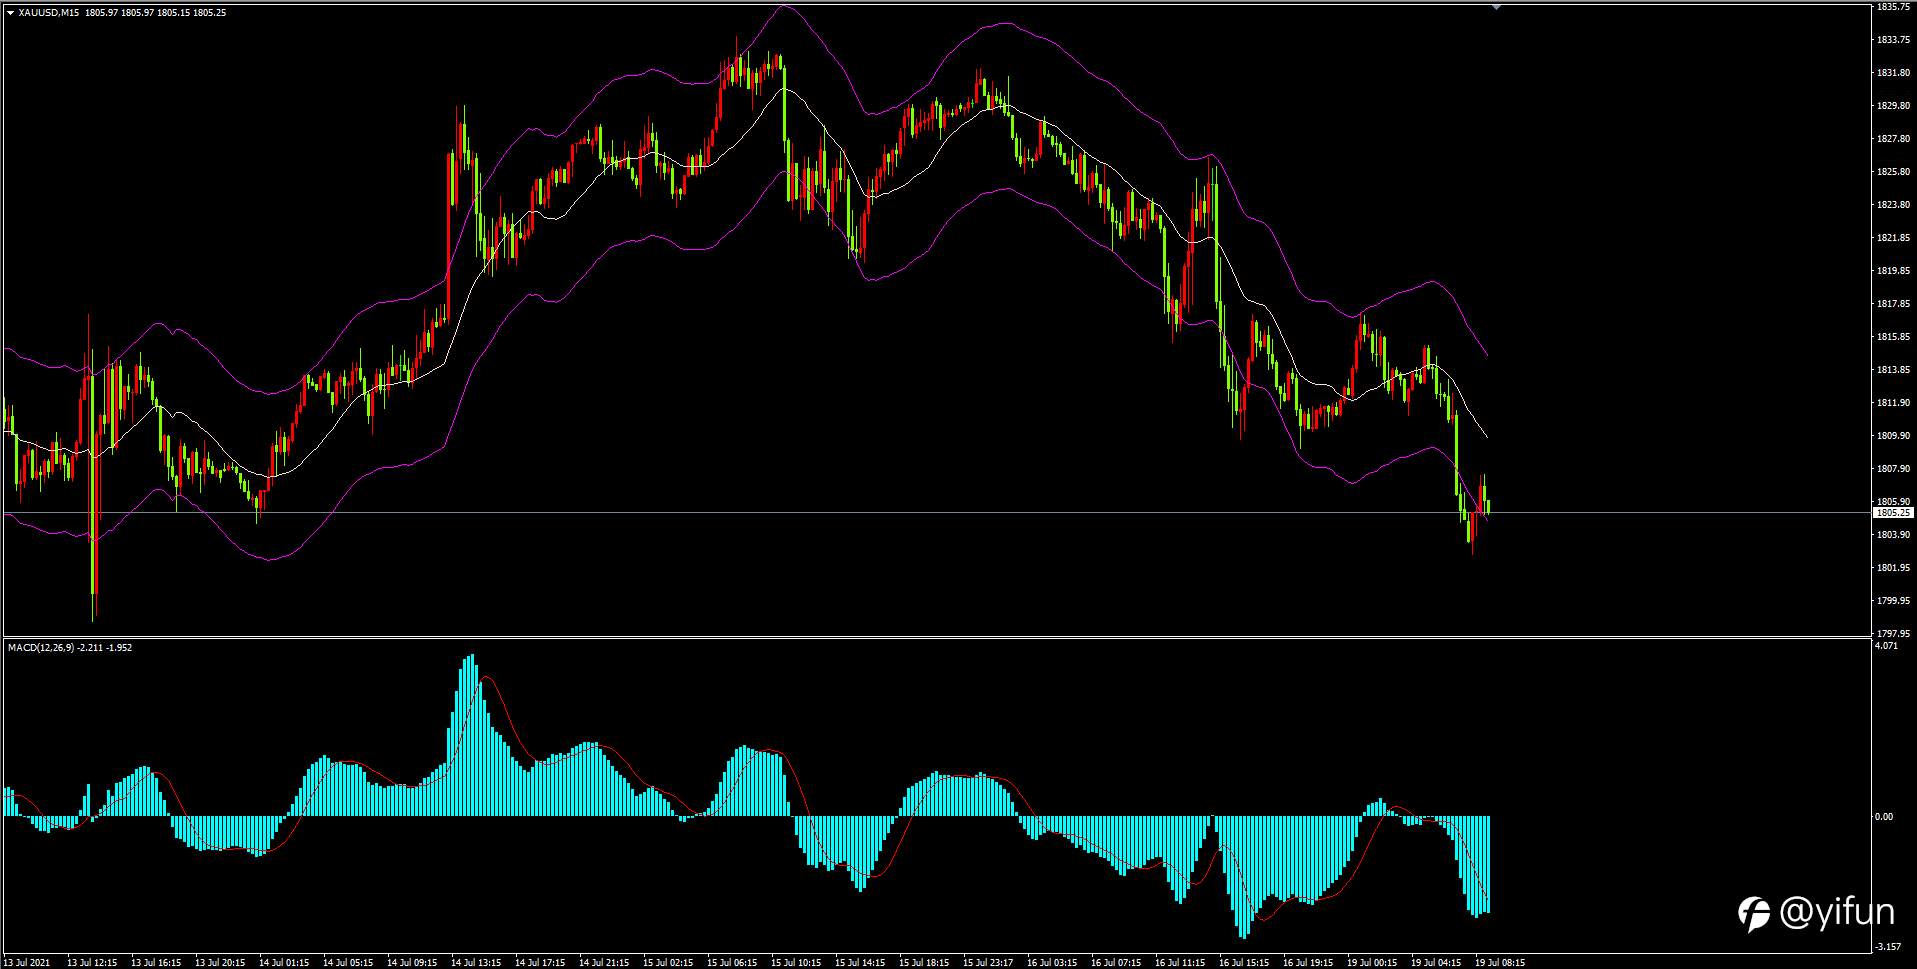Click the 15 Jul 10:15 time label
Image resolution: width=1917 pixels, height=969 pixels.
[796, 963]
